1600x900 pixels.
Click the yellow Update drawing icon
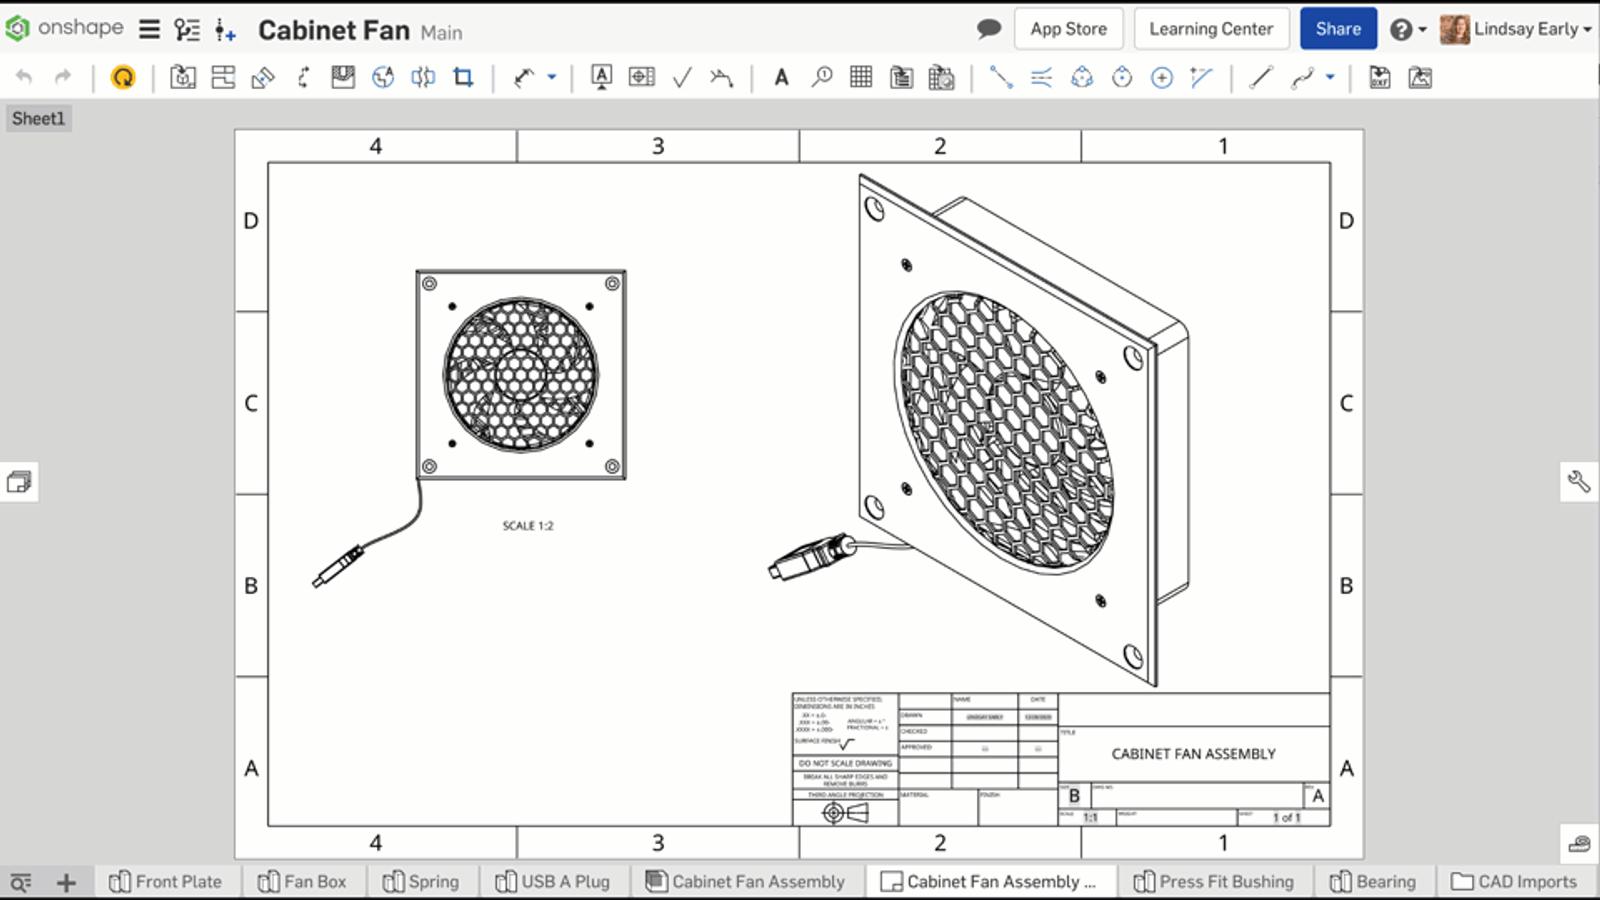(123, 78)
